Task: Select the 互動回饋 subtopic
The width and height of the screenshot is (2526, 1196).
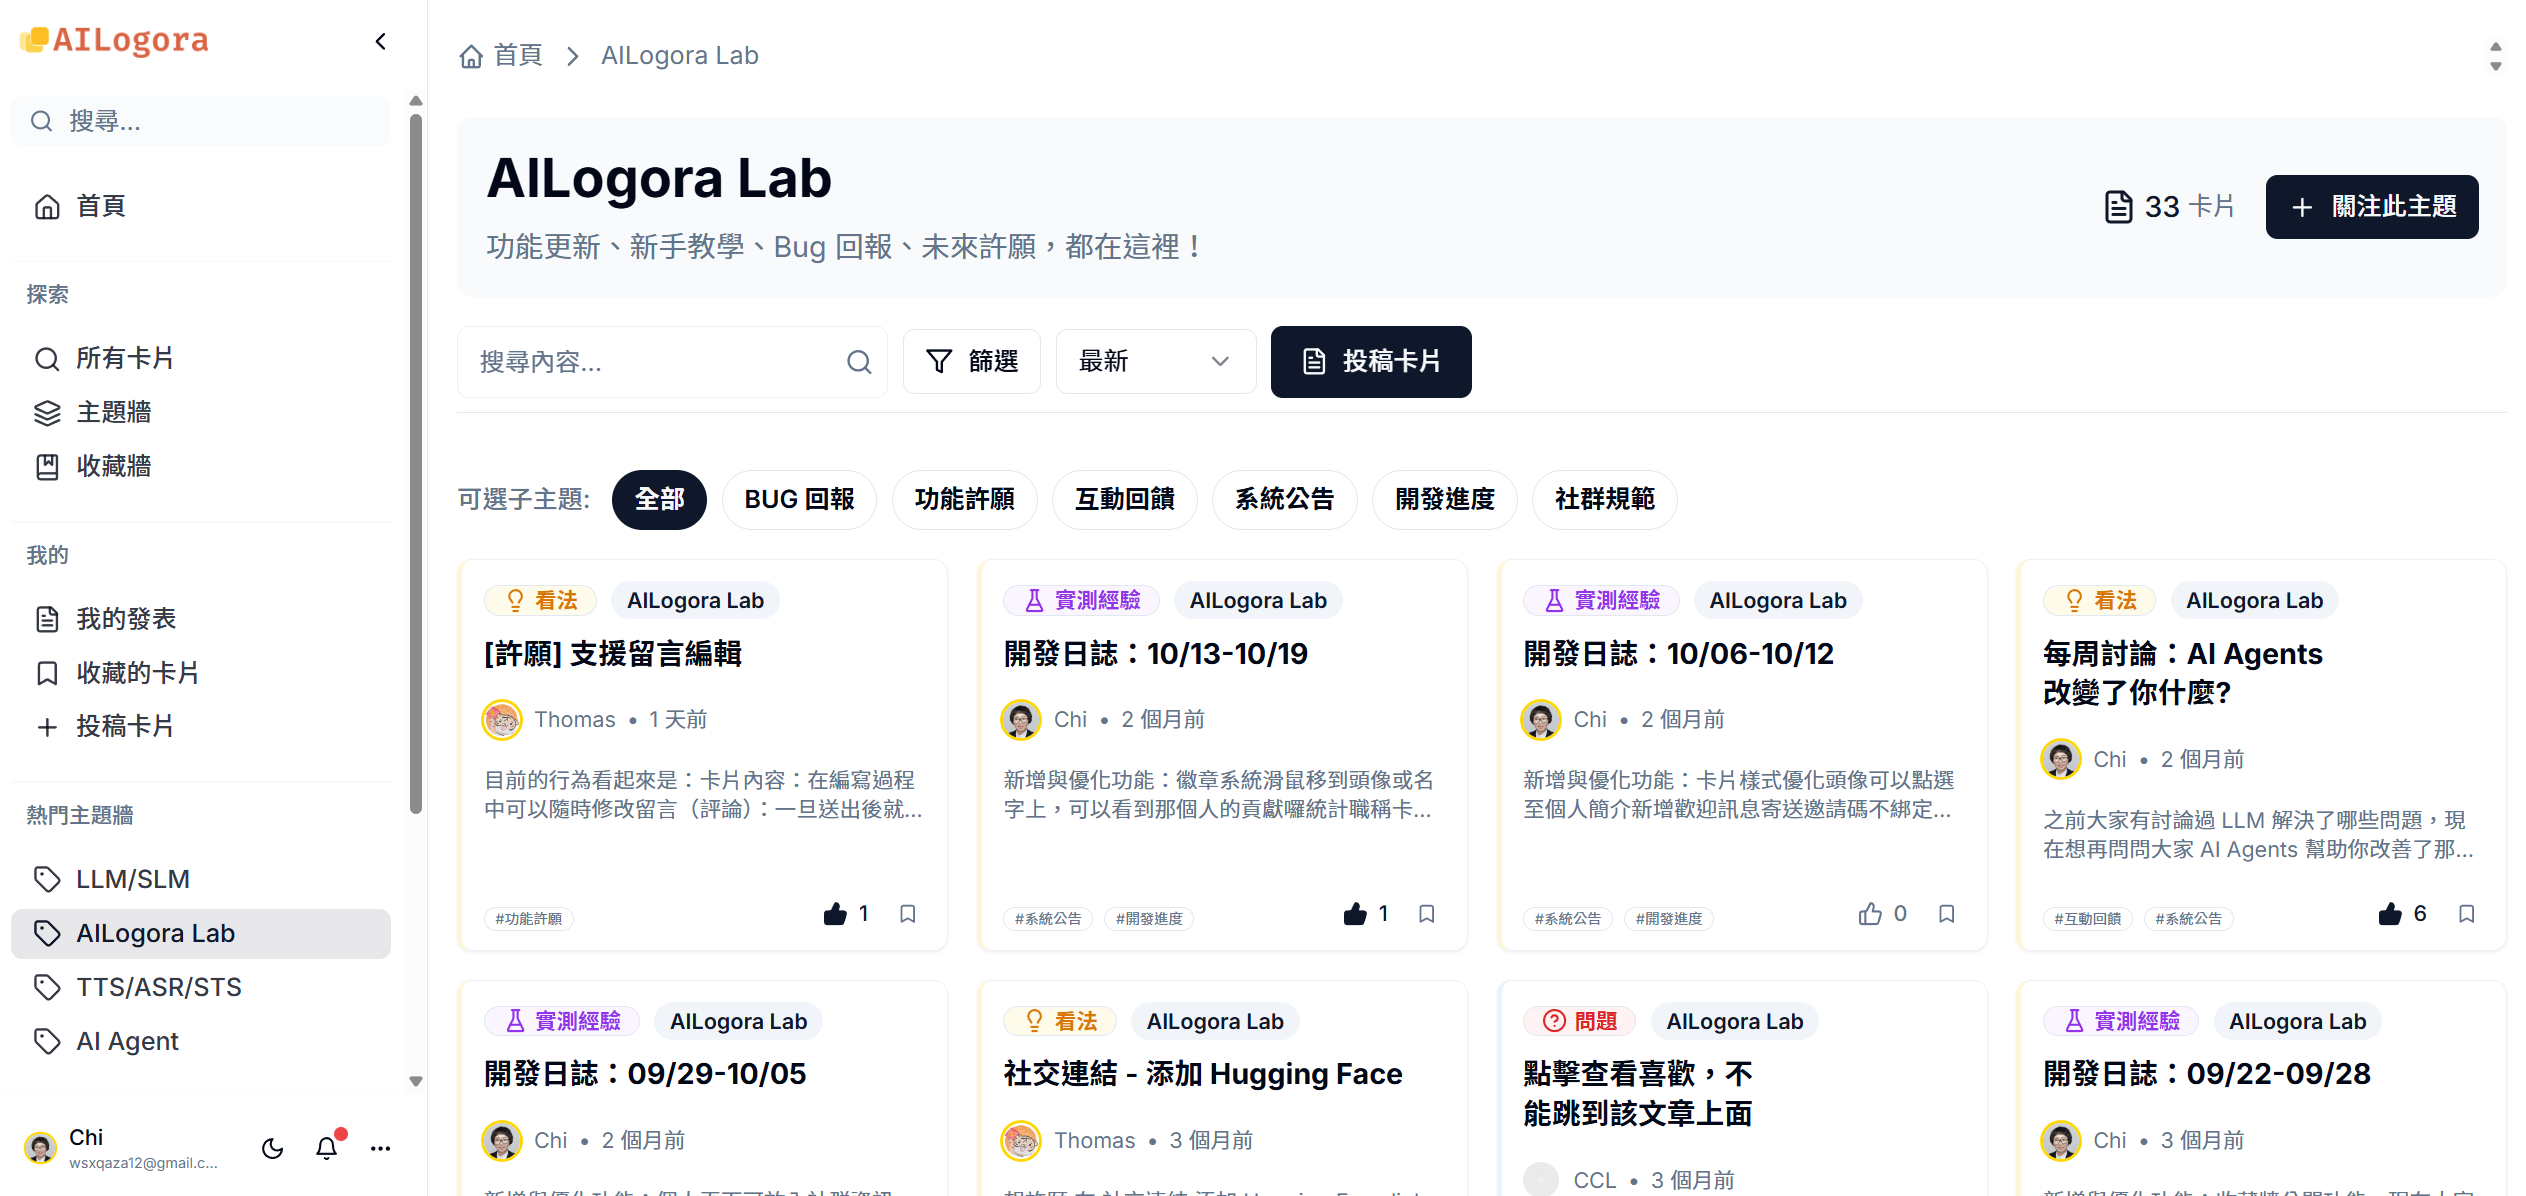Action: [x=1124, y=500]
